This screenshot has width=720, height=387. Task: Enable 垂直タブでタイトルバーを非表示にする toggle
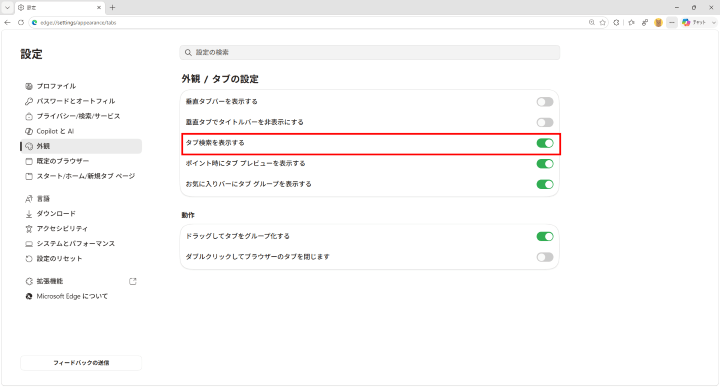click(545, 123)
